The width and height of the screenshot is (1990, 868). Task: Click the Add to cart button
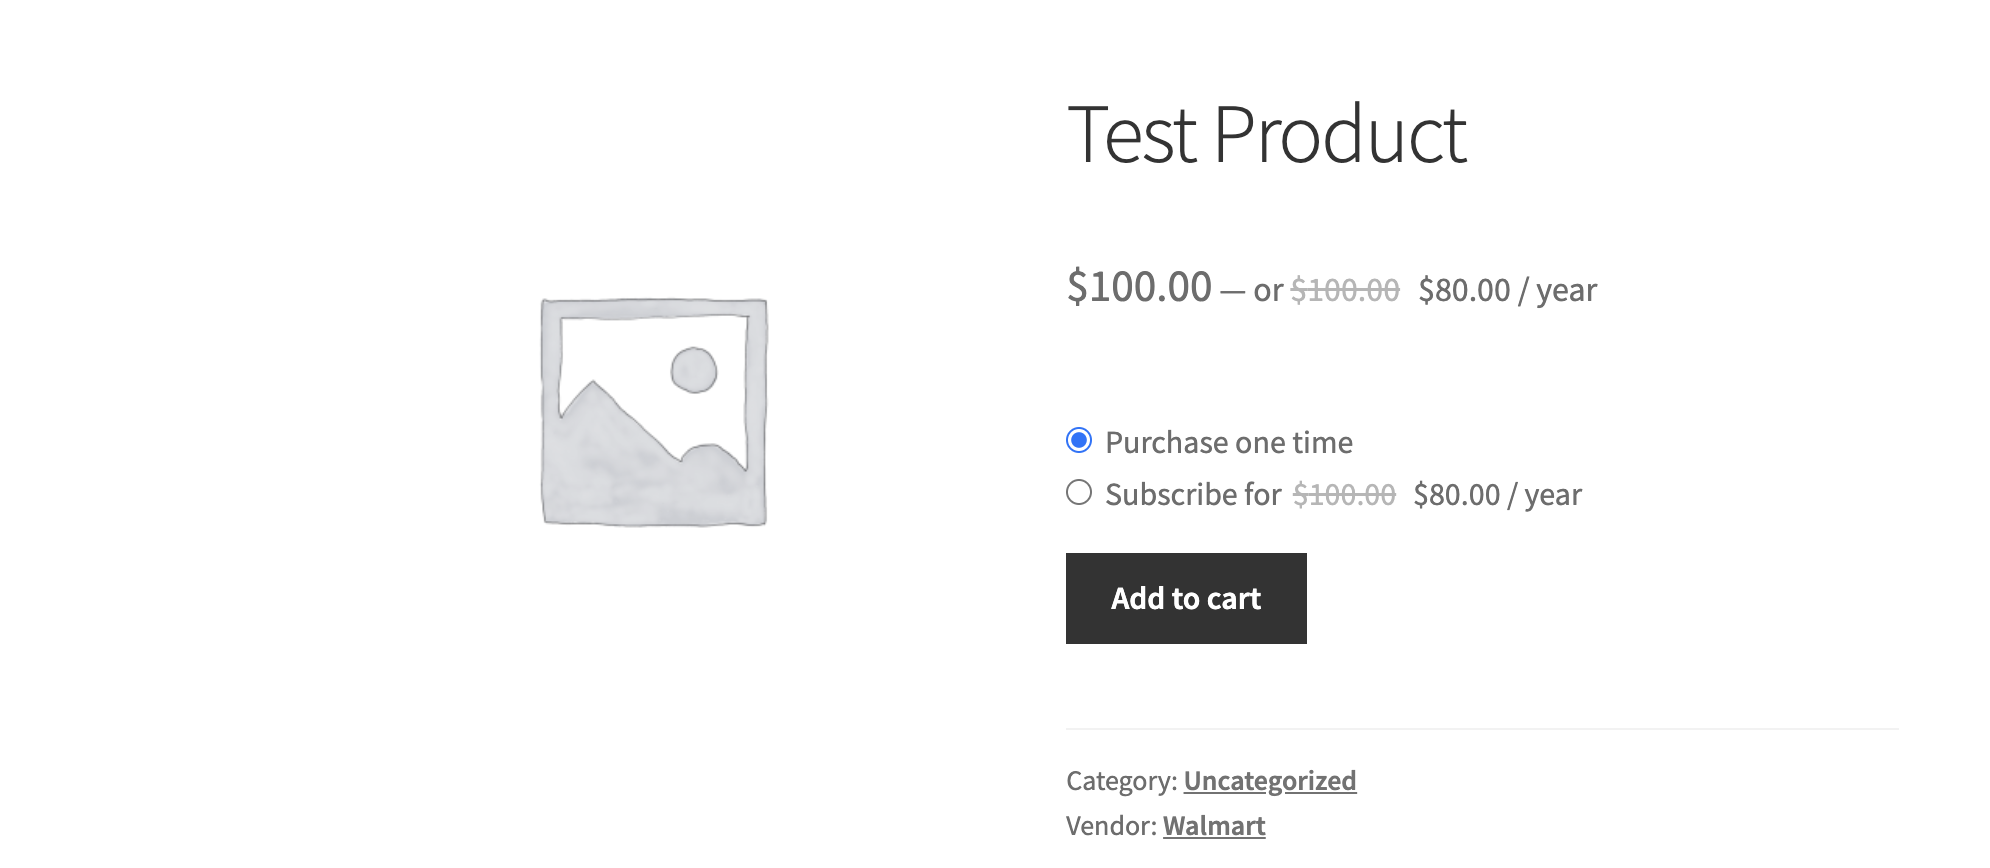tap(1186, 598)
